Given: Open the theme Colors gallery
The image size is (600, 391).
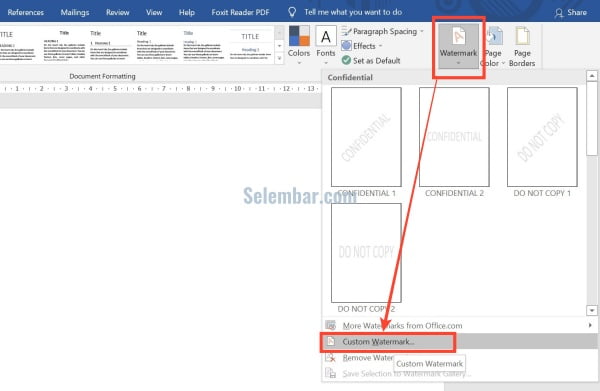Looking at the screenshot, I should tap(299, 45).
